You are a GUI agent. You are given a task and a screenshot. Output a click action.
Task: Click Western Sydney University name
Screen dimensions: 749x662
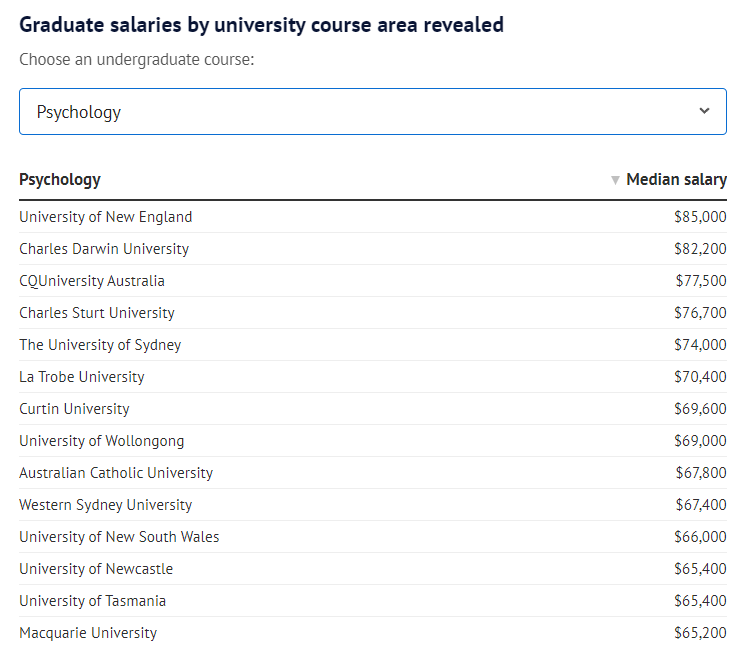pyautogui.click(x=106, y=505)
